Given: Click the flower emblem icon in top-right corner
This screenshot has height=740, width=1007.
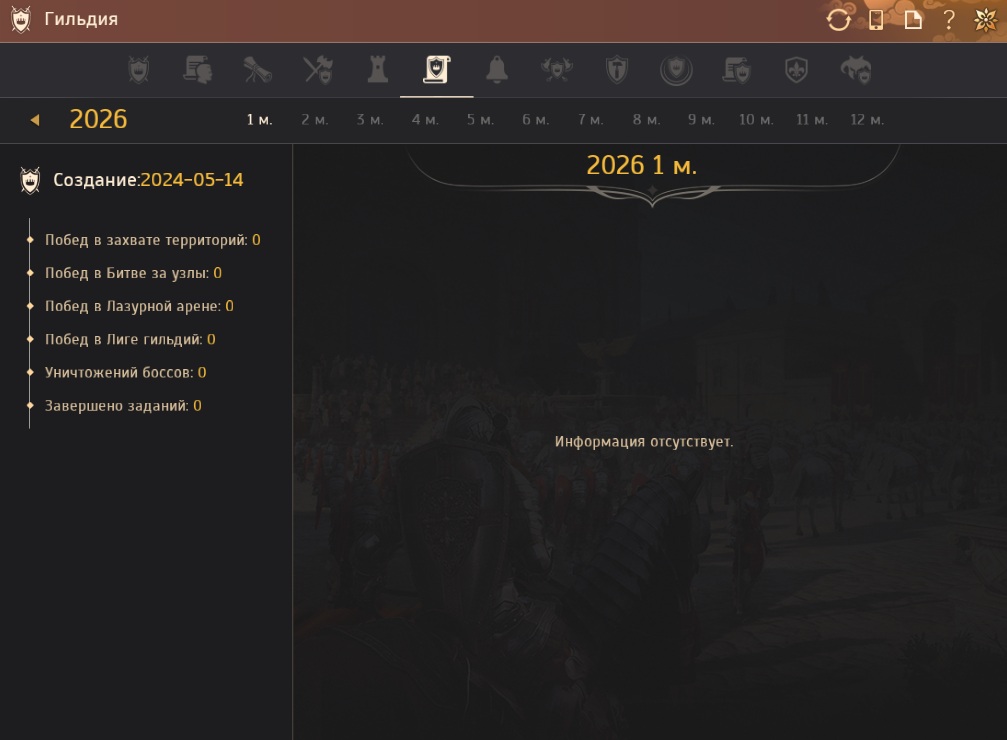Looking at the screenshot, I should tap(985, 21).
